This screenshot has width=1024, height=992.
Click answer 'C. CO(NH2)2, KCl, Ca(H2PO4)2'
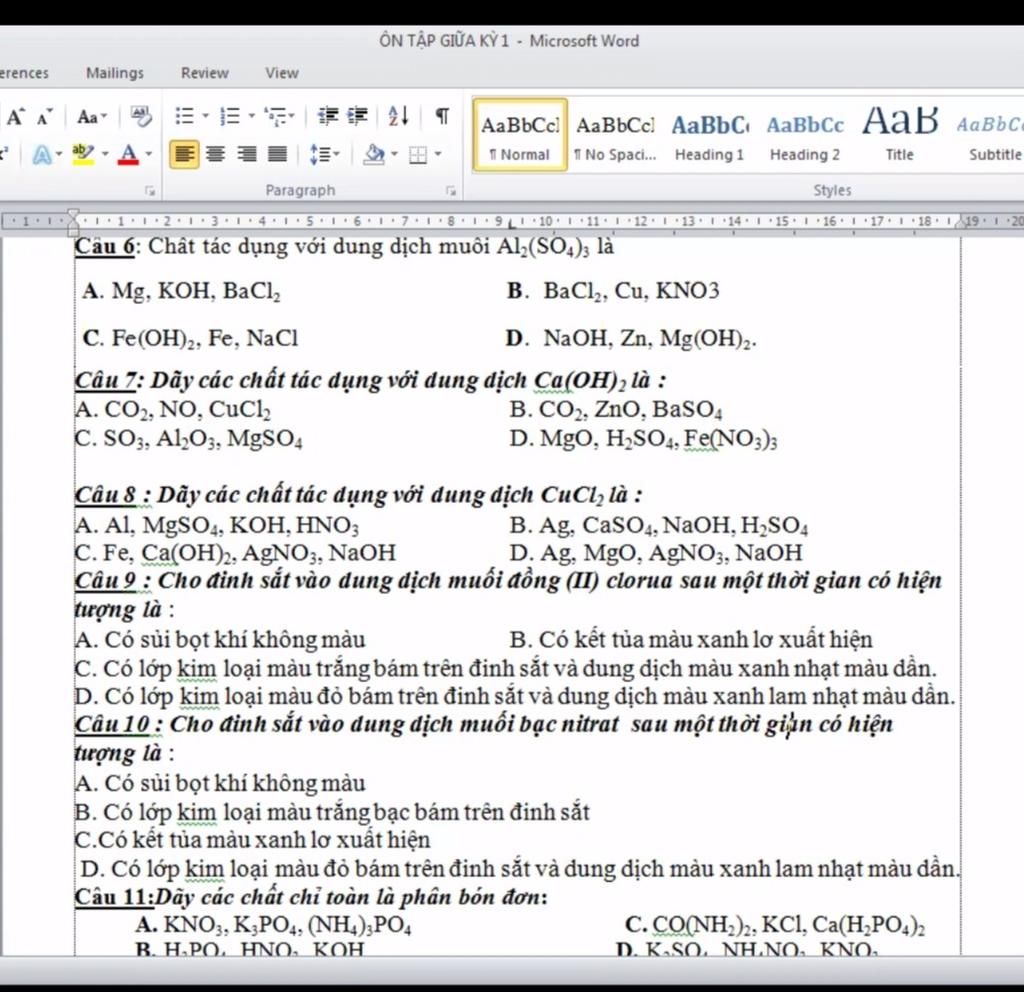pyautogui.click(x=775, y=925)
